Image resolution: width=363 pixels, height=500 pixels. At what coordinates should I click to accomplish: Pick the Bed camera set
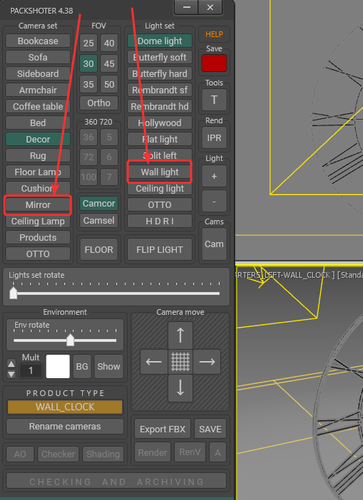tap(38, 123)
